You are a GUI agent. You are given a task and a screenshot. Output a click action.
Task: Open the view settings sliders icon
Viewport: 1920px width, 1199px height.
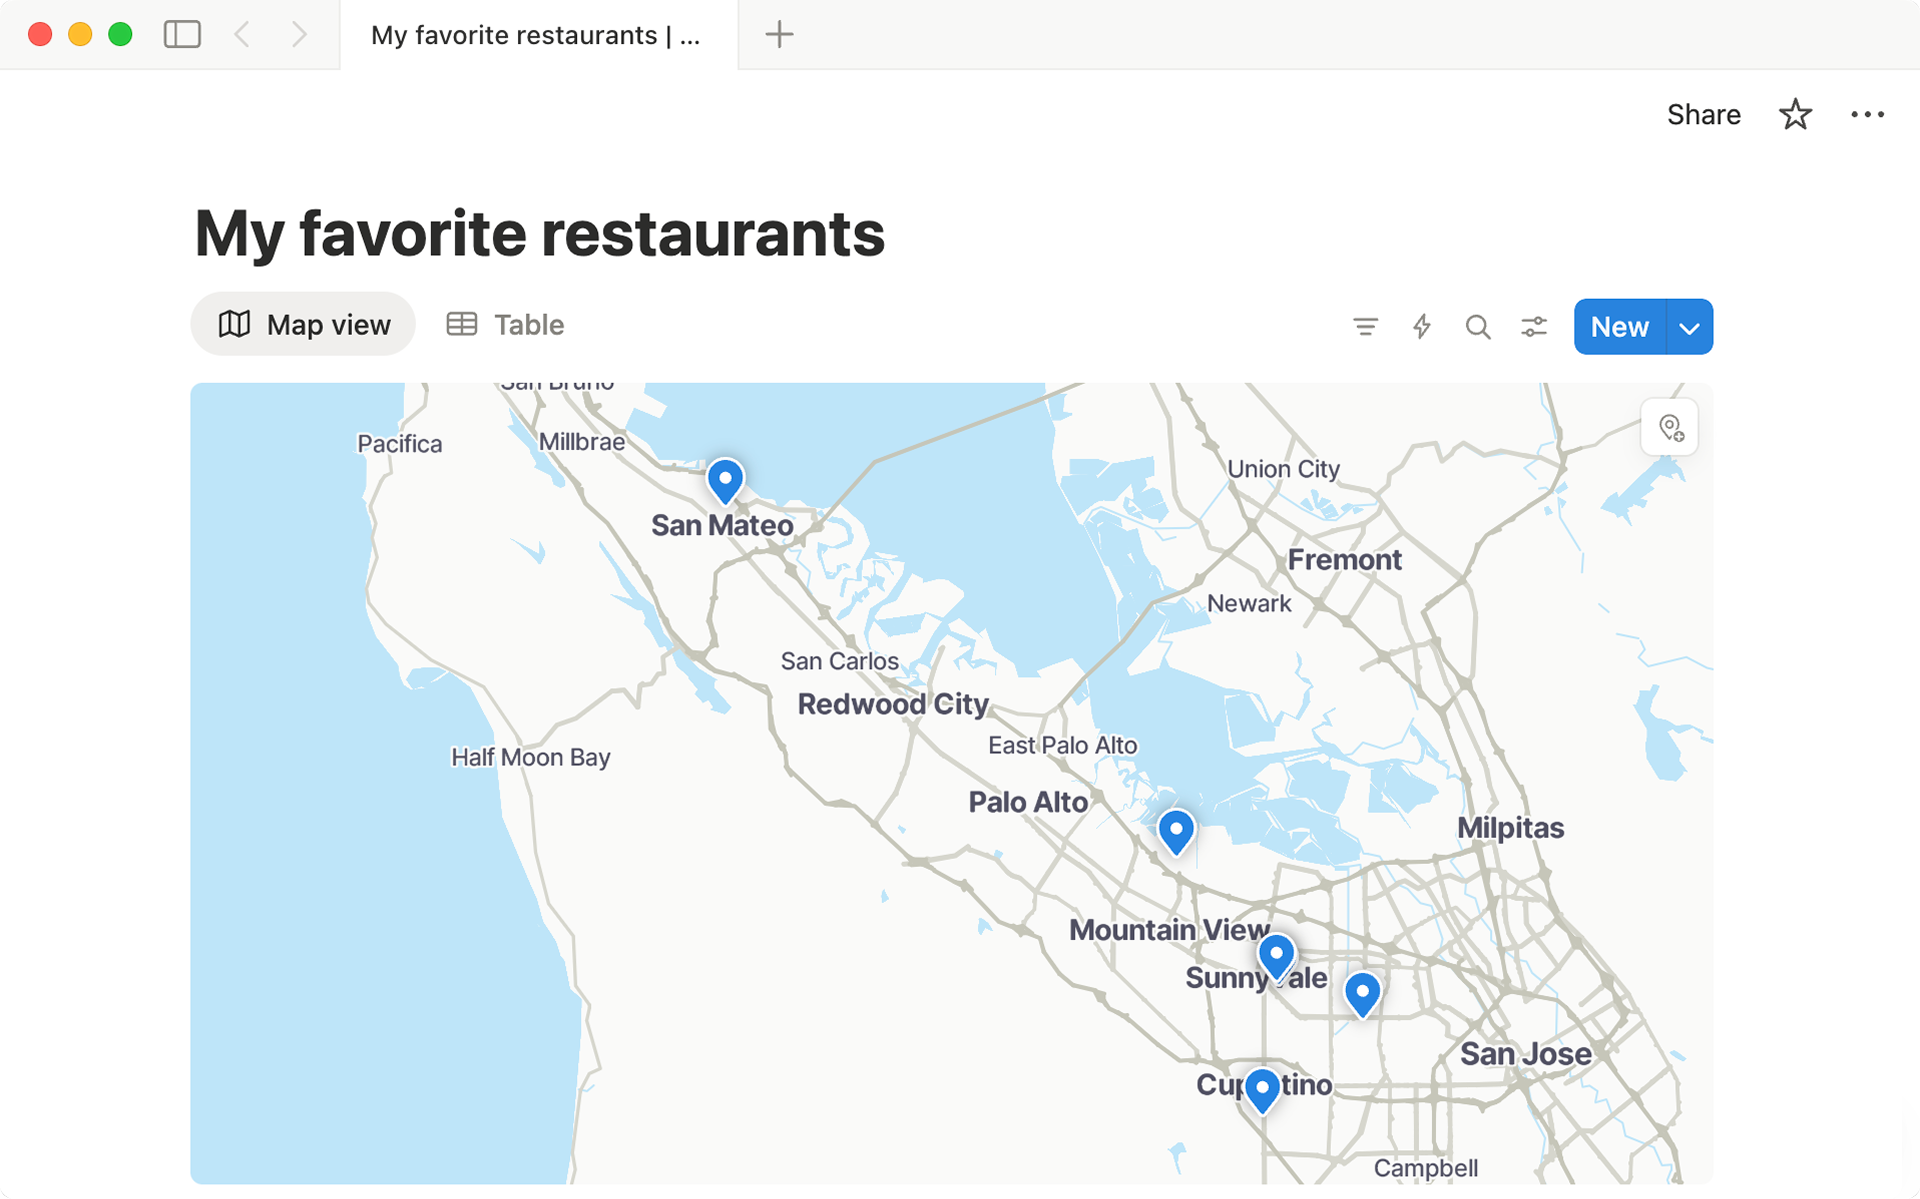1534,326
